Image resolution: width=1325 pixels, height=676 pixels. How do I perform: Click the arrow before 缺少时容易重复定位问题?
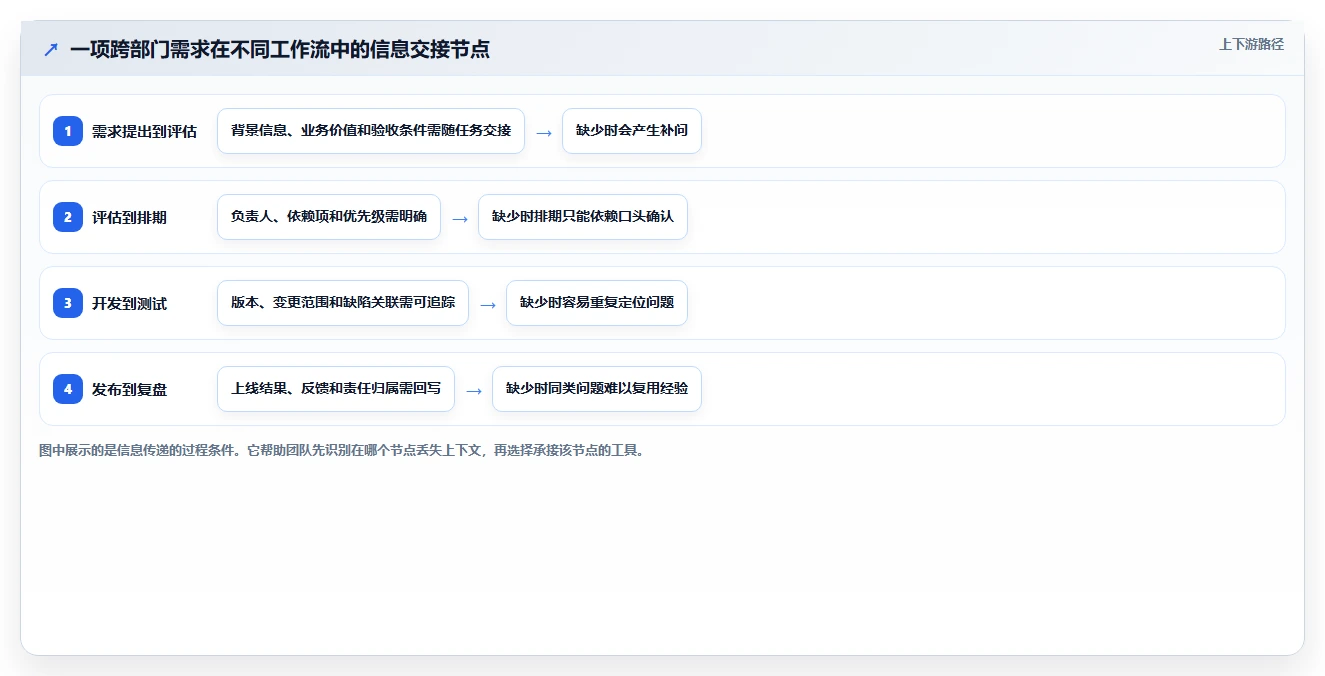488,304
